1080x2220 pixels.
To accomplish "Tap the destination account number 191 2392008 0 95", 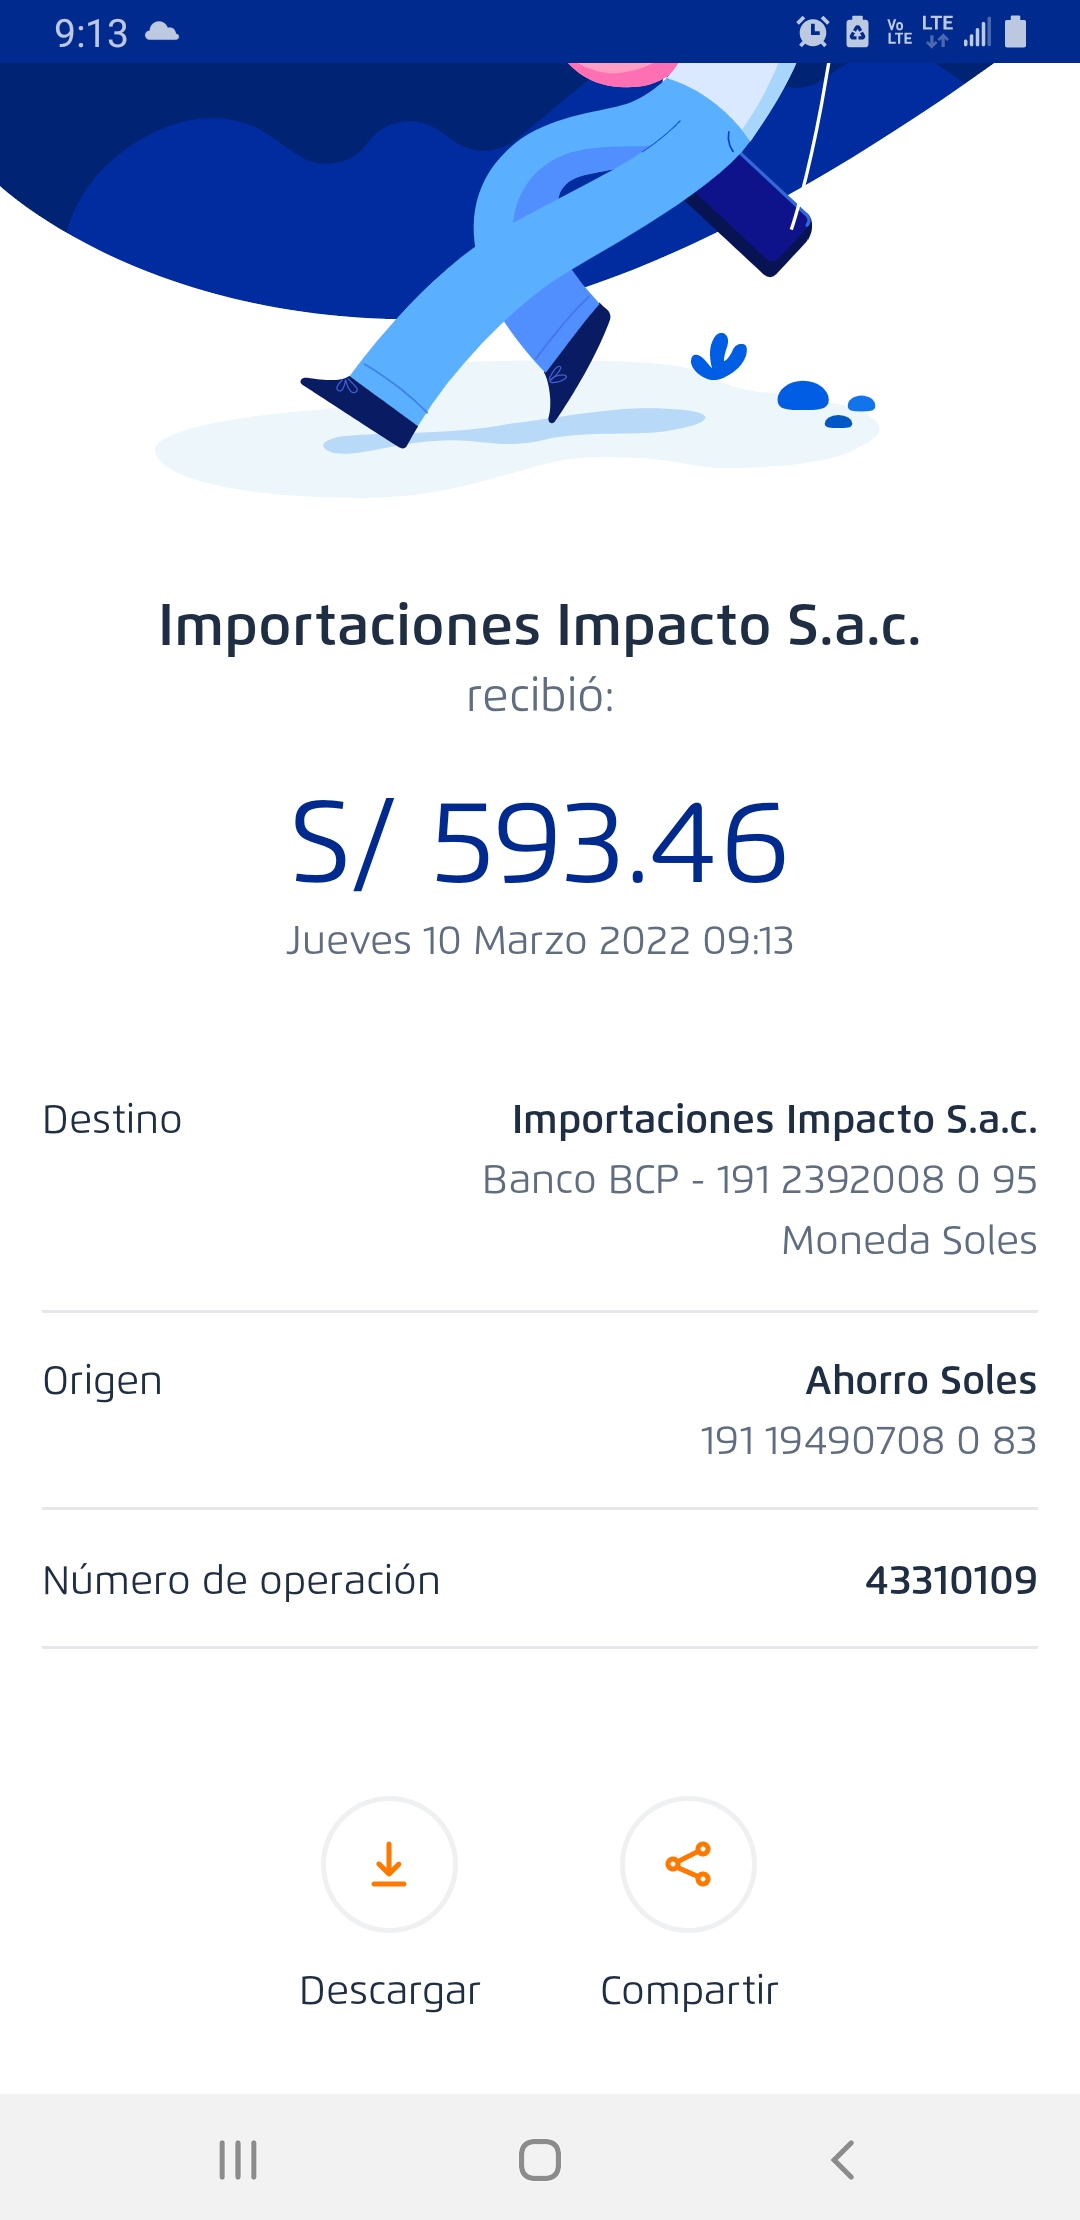I will (x=876, y=1180).
